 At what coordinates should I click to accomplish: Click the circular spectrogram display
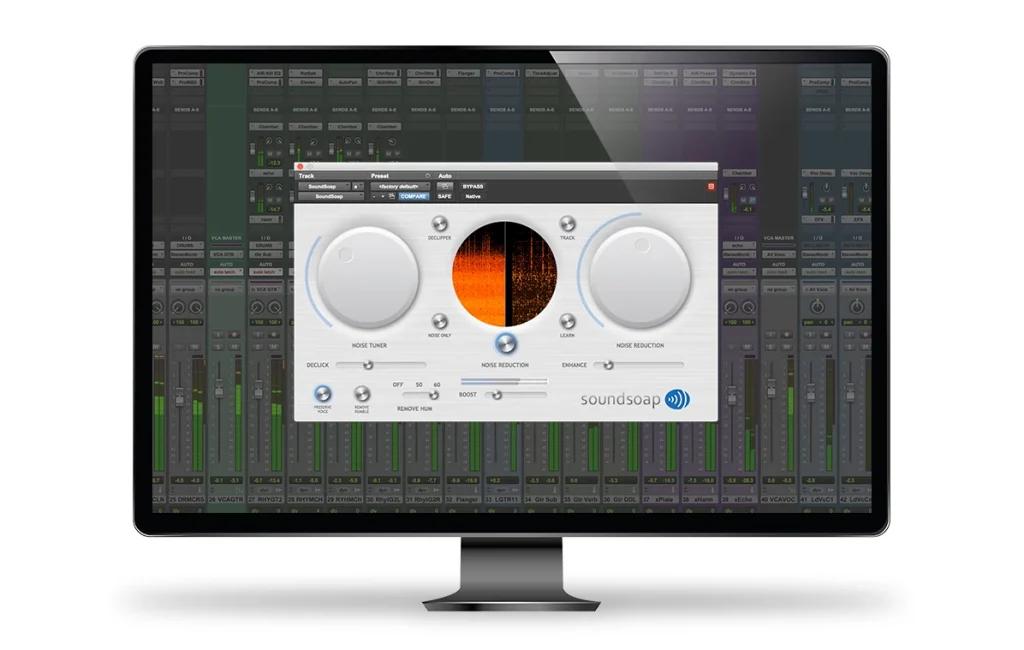[507, 271]
